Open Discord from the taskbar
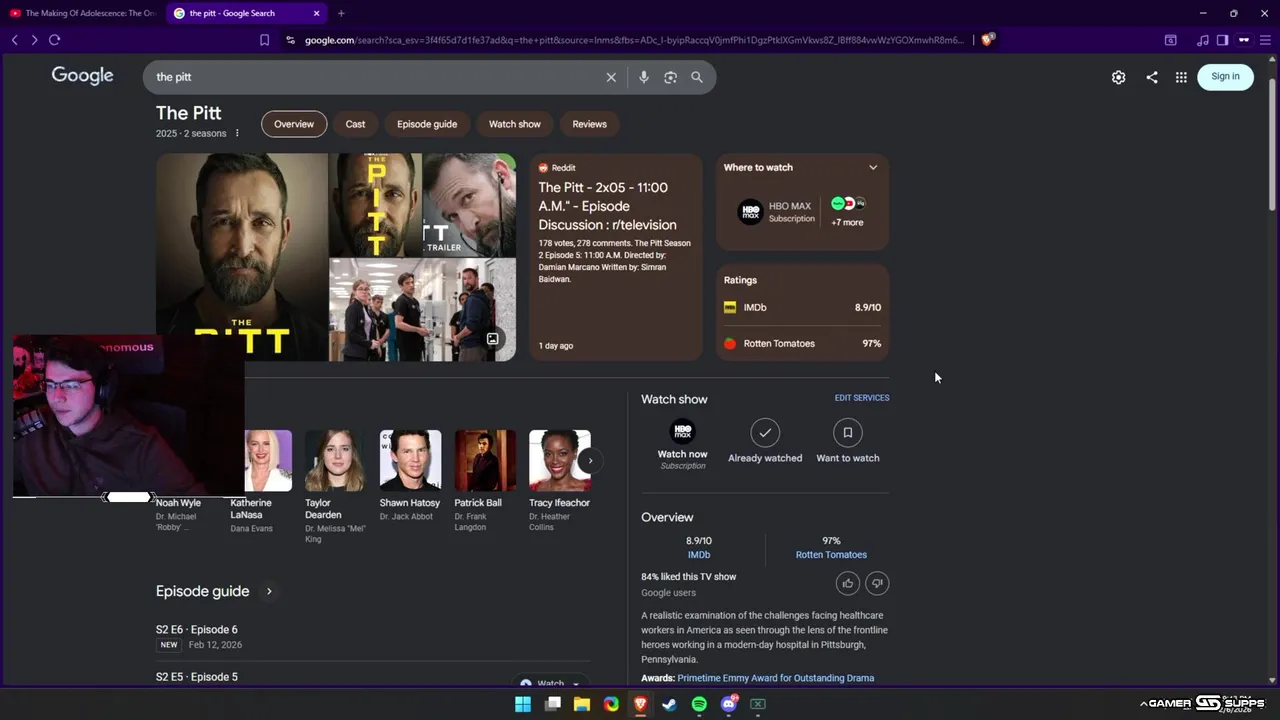1280x720 pixels. pyautogui.click(x=728, y=704)
